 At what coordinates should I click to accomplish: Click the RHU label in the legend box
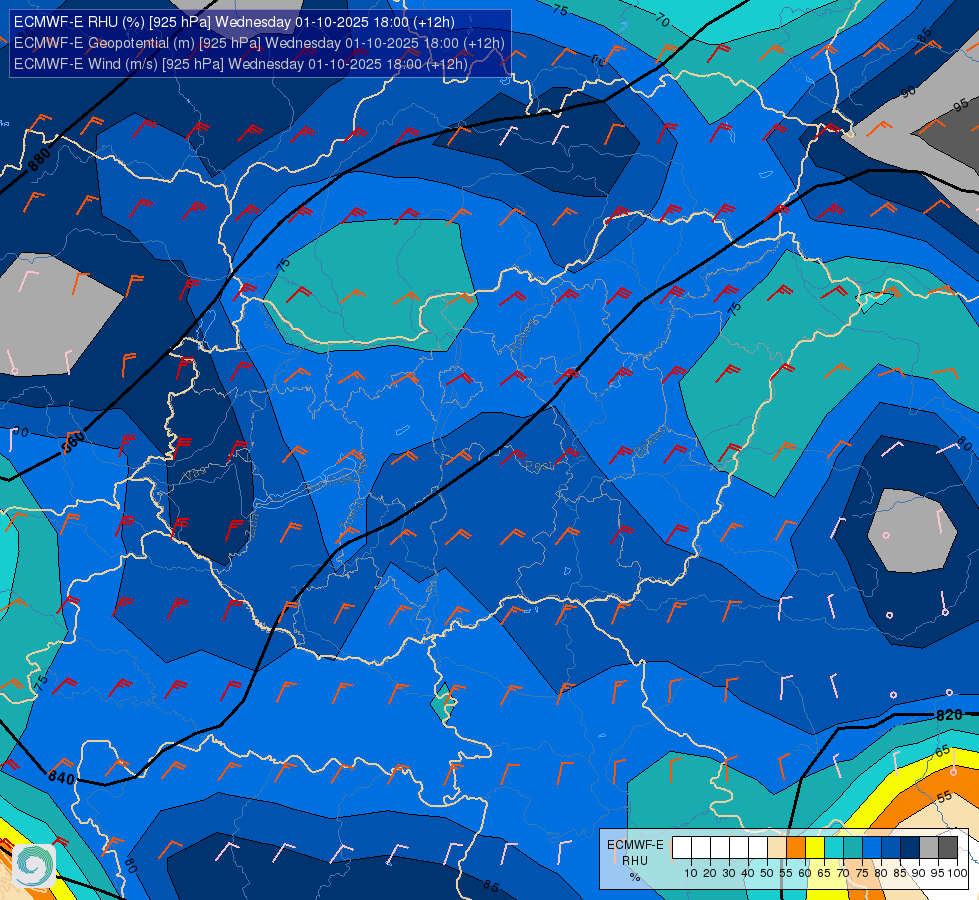[635, 860]
